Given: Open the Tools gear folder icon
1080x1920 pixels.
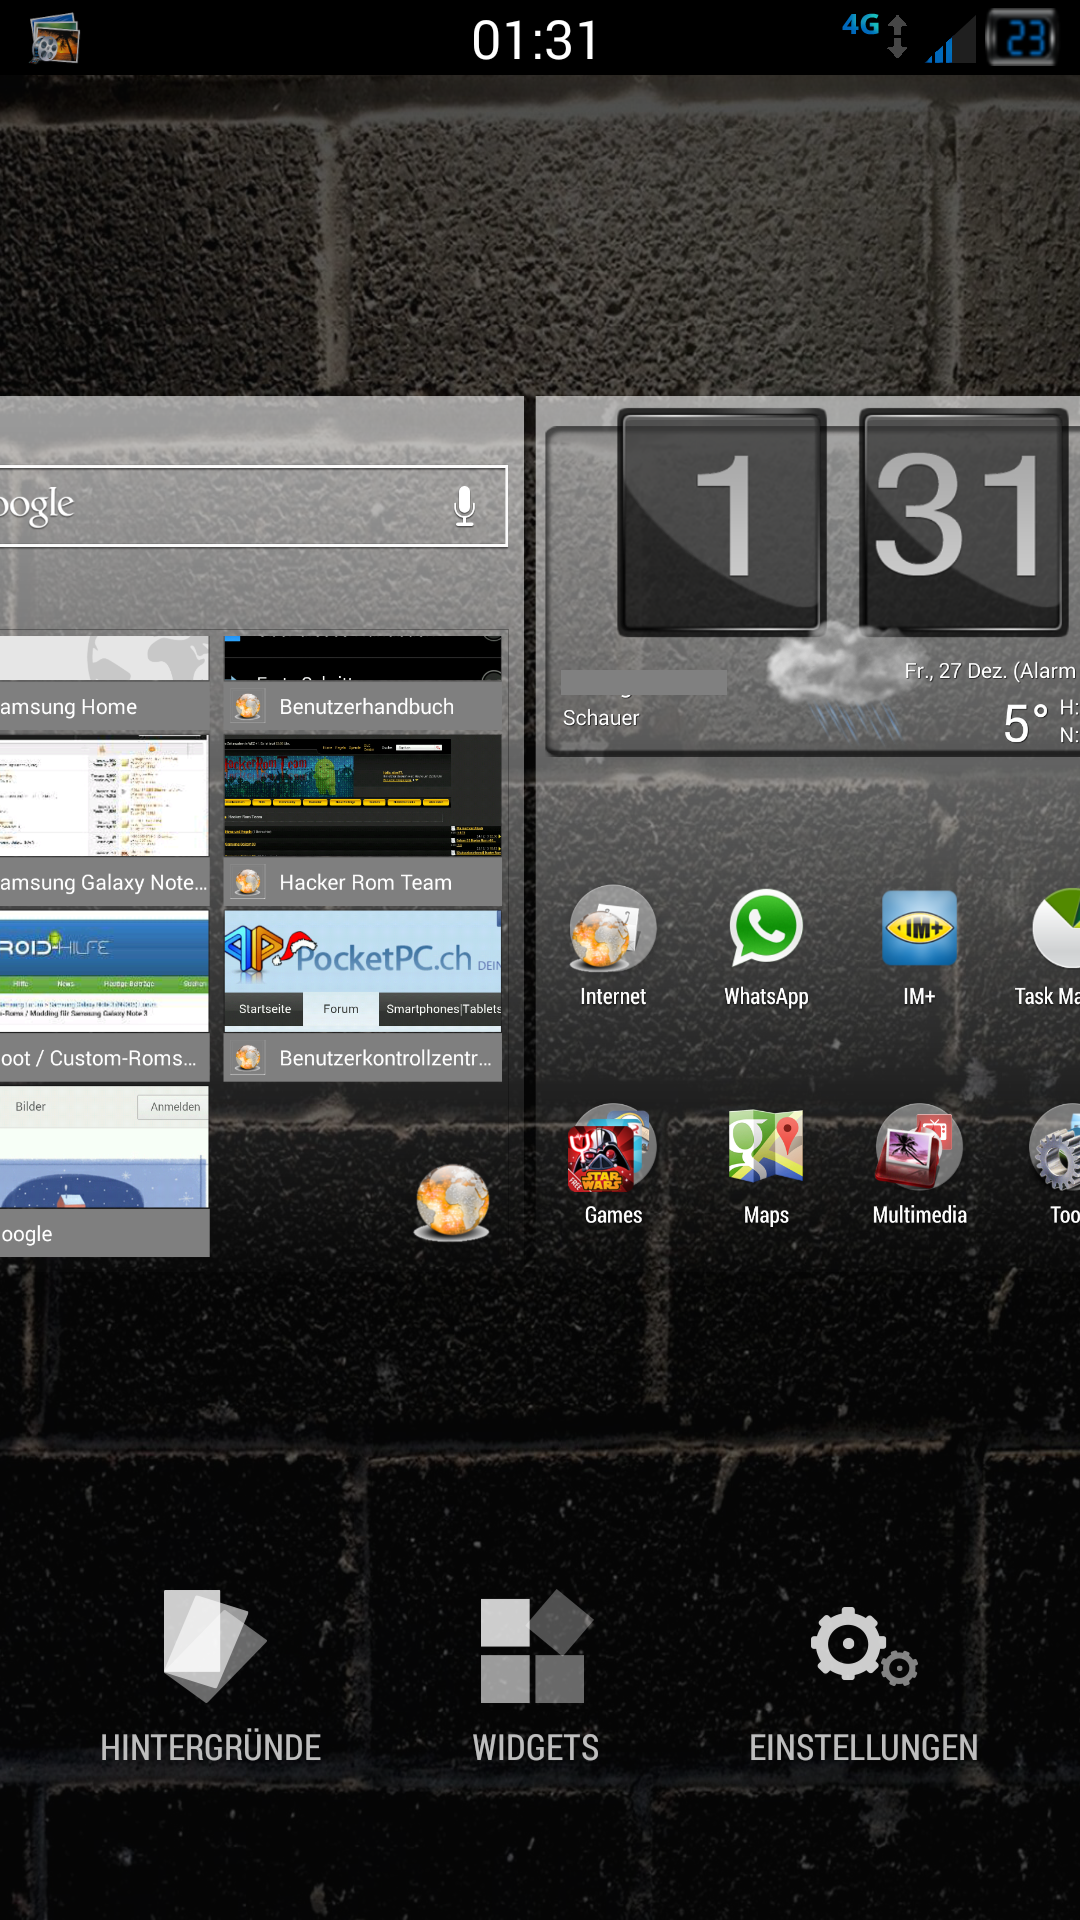Looking at the screenshot, I should [1055, 1148].
